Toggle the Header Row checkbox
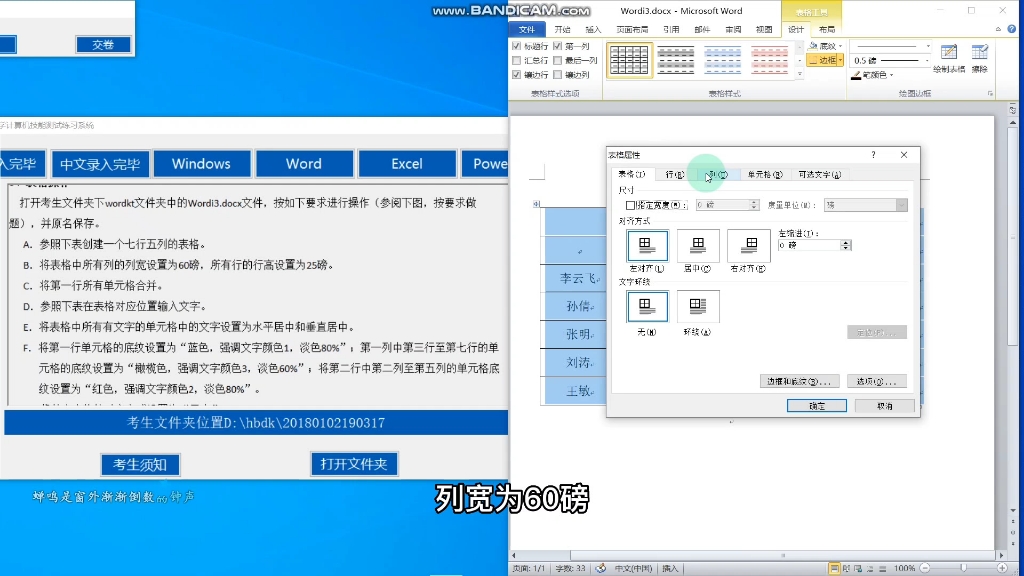1024x576 pixels. [x=515, y=46]
